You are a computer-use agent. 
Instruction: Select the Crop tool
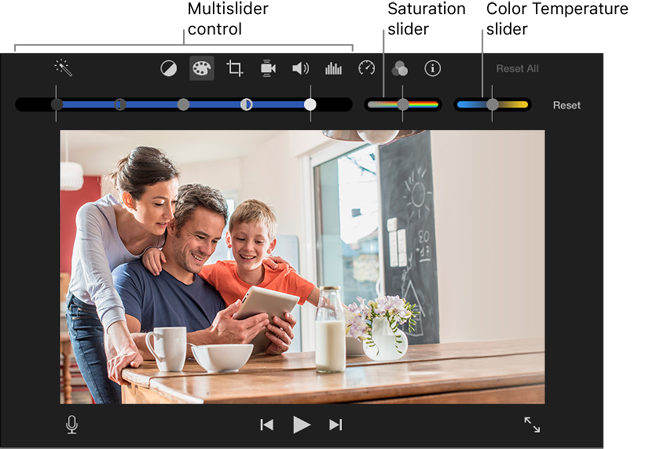[235, 69]
